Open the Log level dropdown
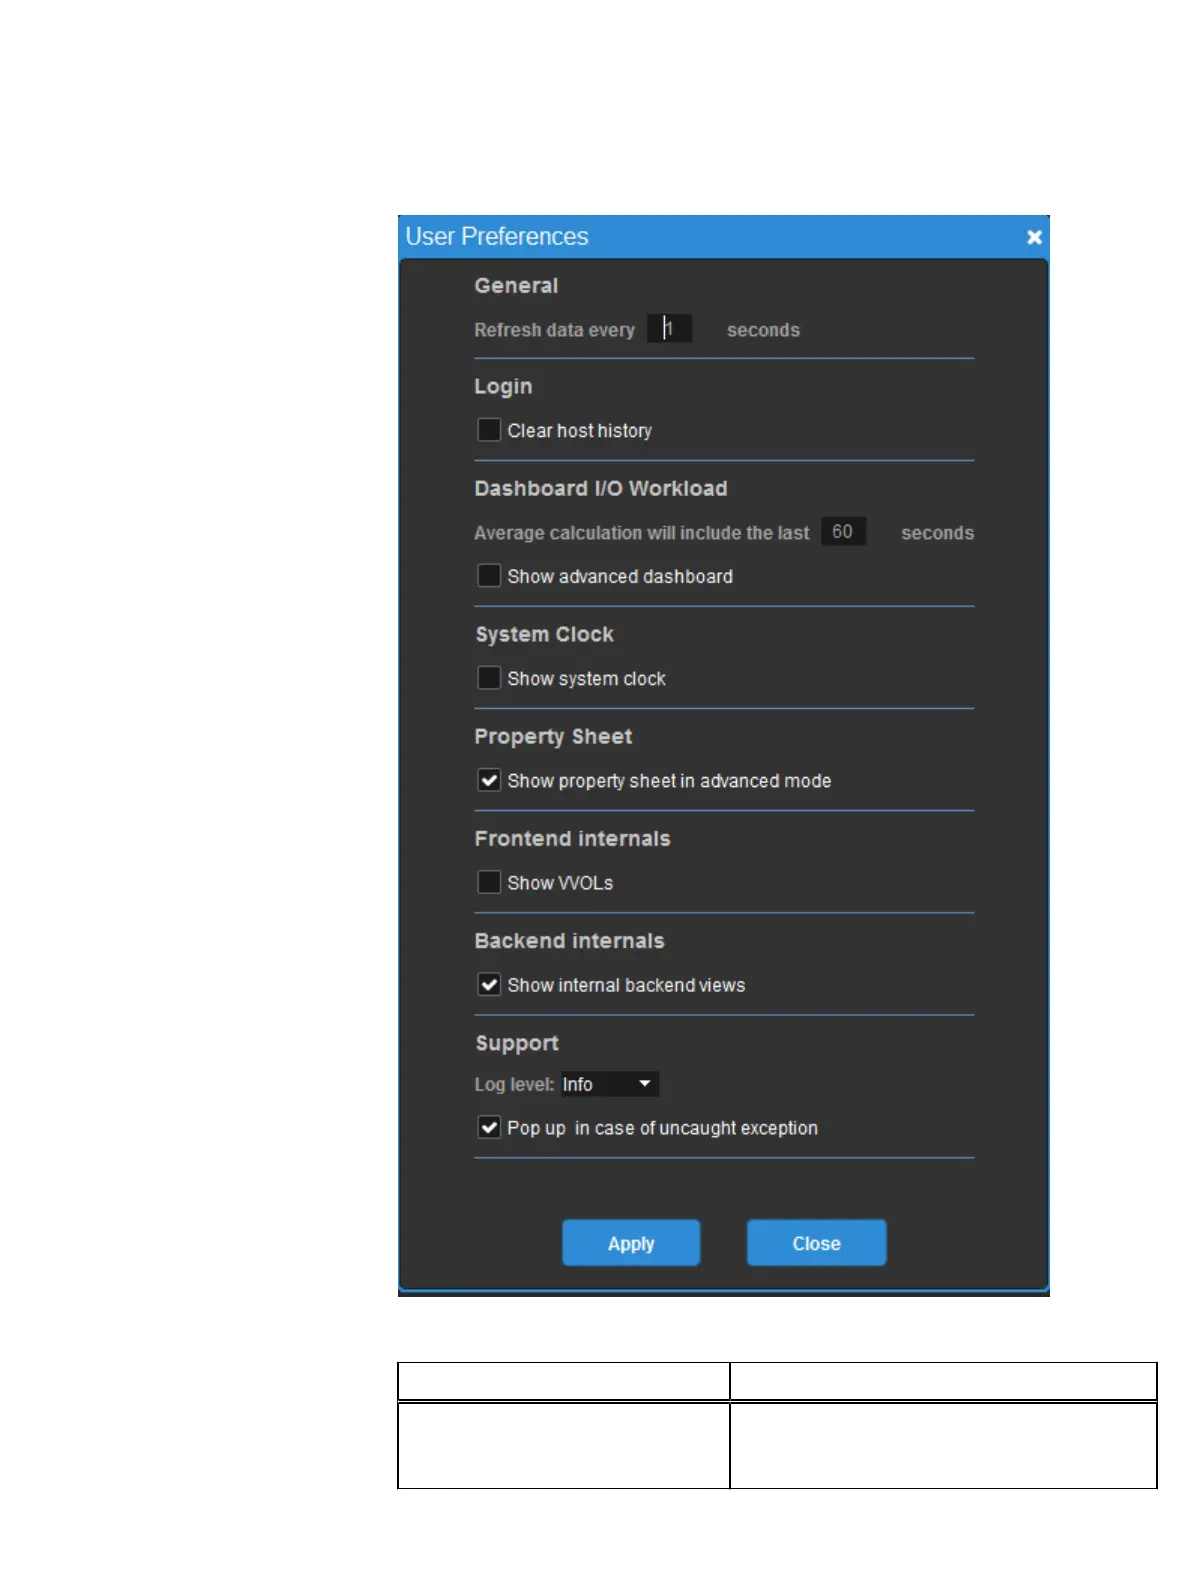The height and width of the screenshot is (1584, 1191). click(609, 1084)
